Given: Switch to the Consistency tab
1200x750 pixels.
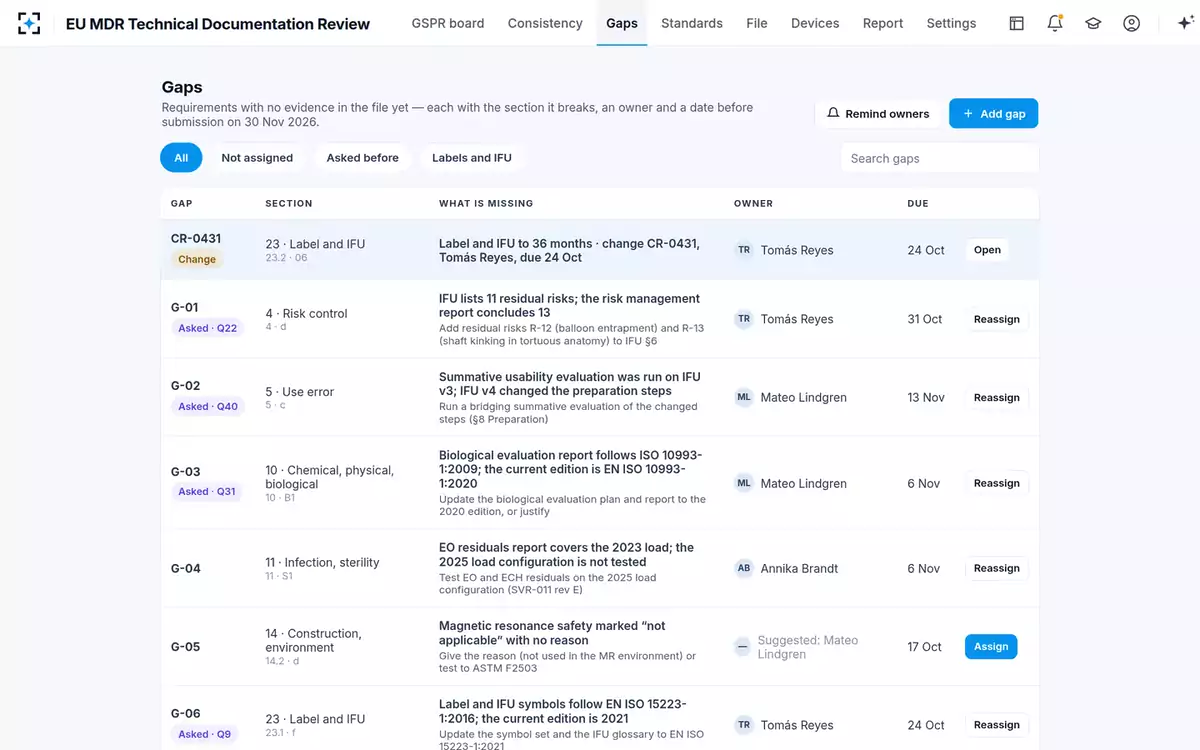Looking at the screenshot, I should click(545, 23).
